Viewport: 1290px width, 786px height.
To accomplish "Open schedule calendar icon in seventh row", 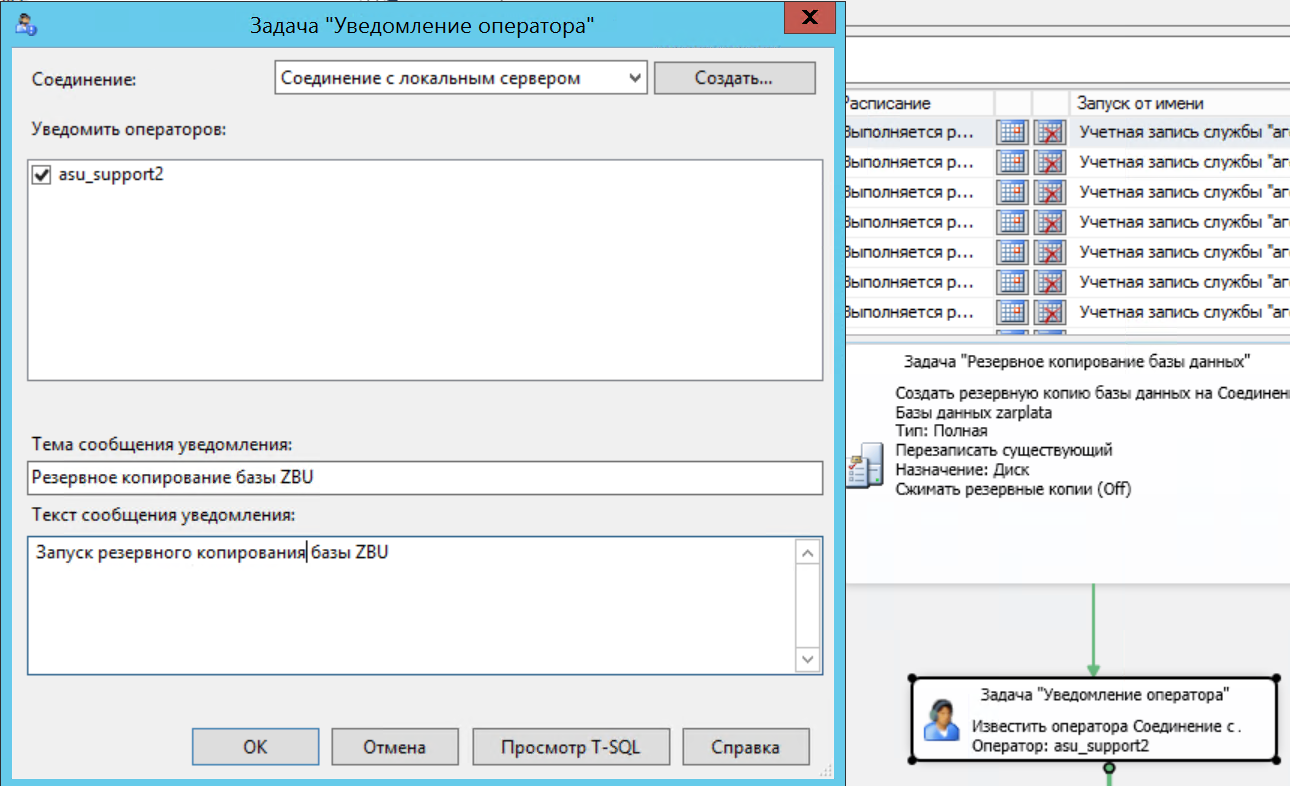I will coord(1013,312).
